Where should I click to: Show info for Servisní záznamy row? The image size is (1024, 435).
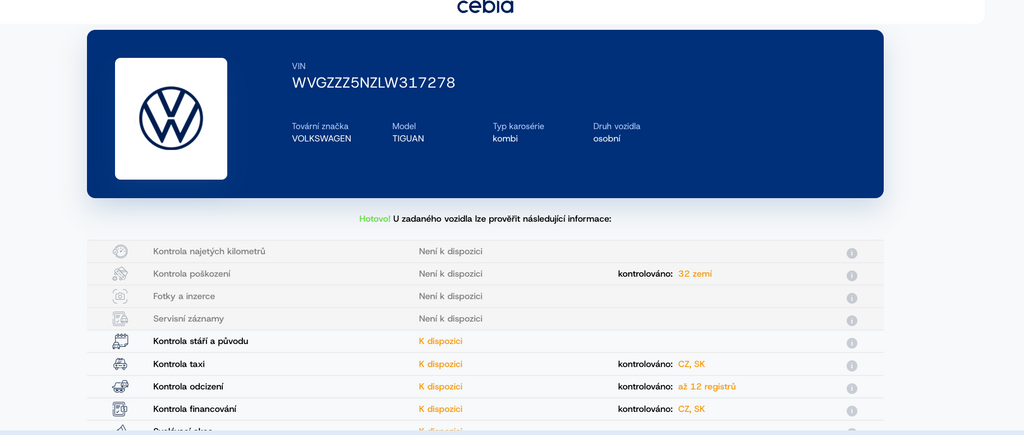(x=852, y=321)
